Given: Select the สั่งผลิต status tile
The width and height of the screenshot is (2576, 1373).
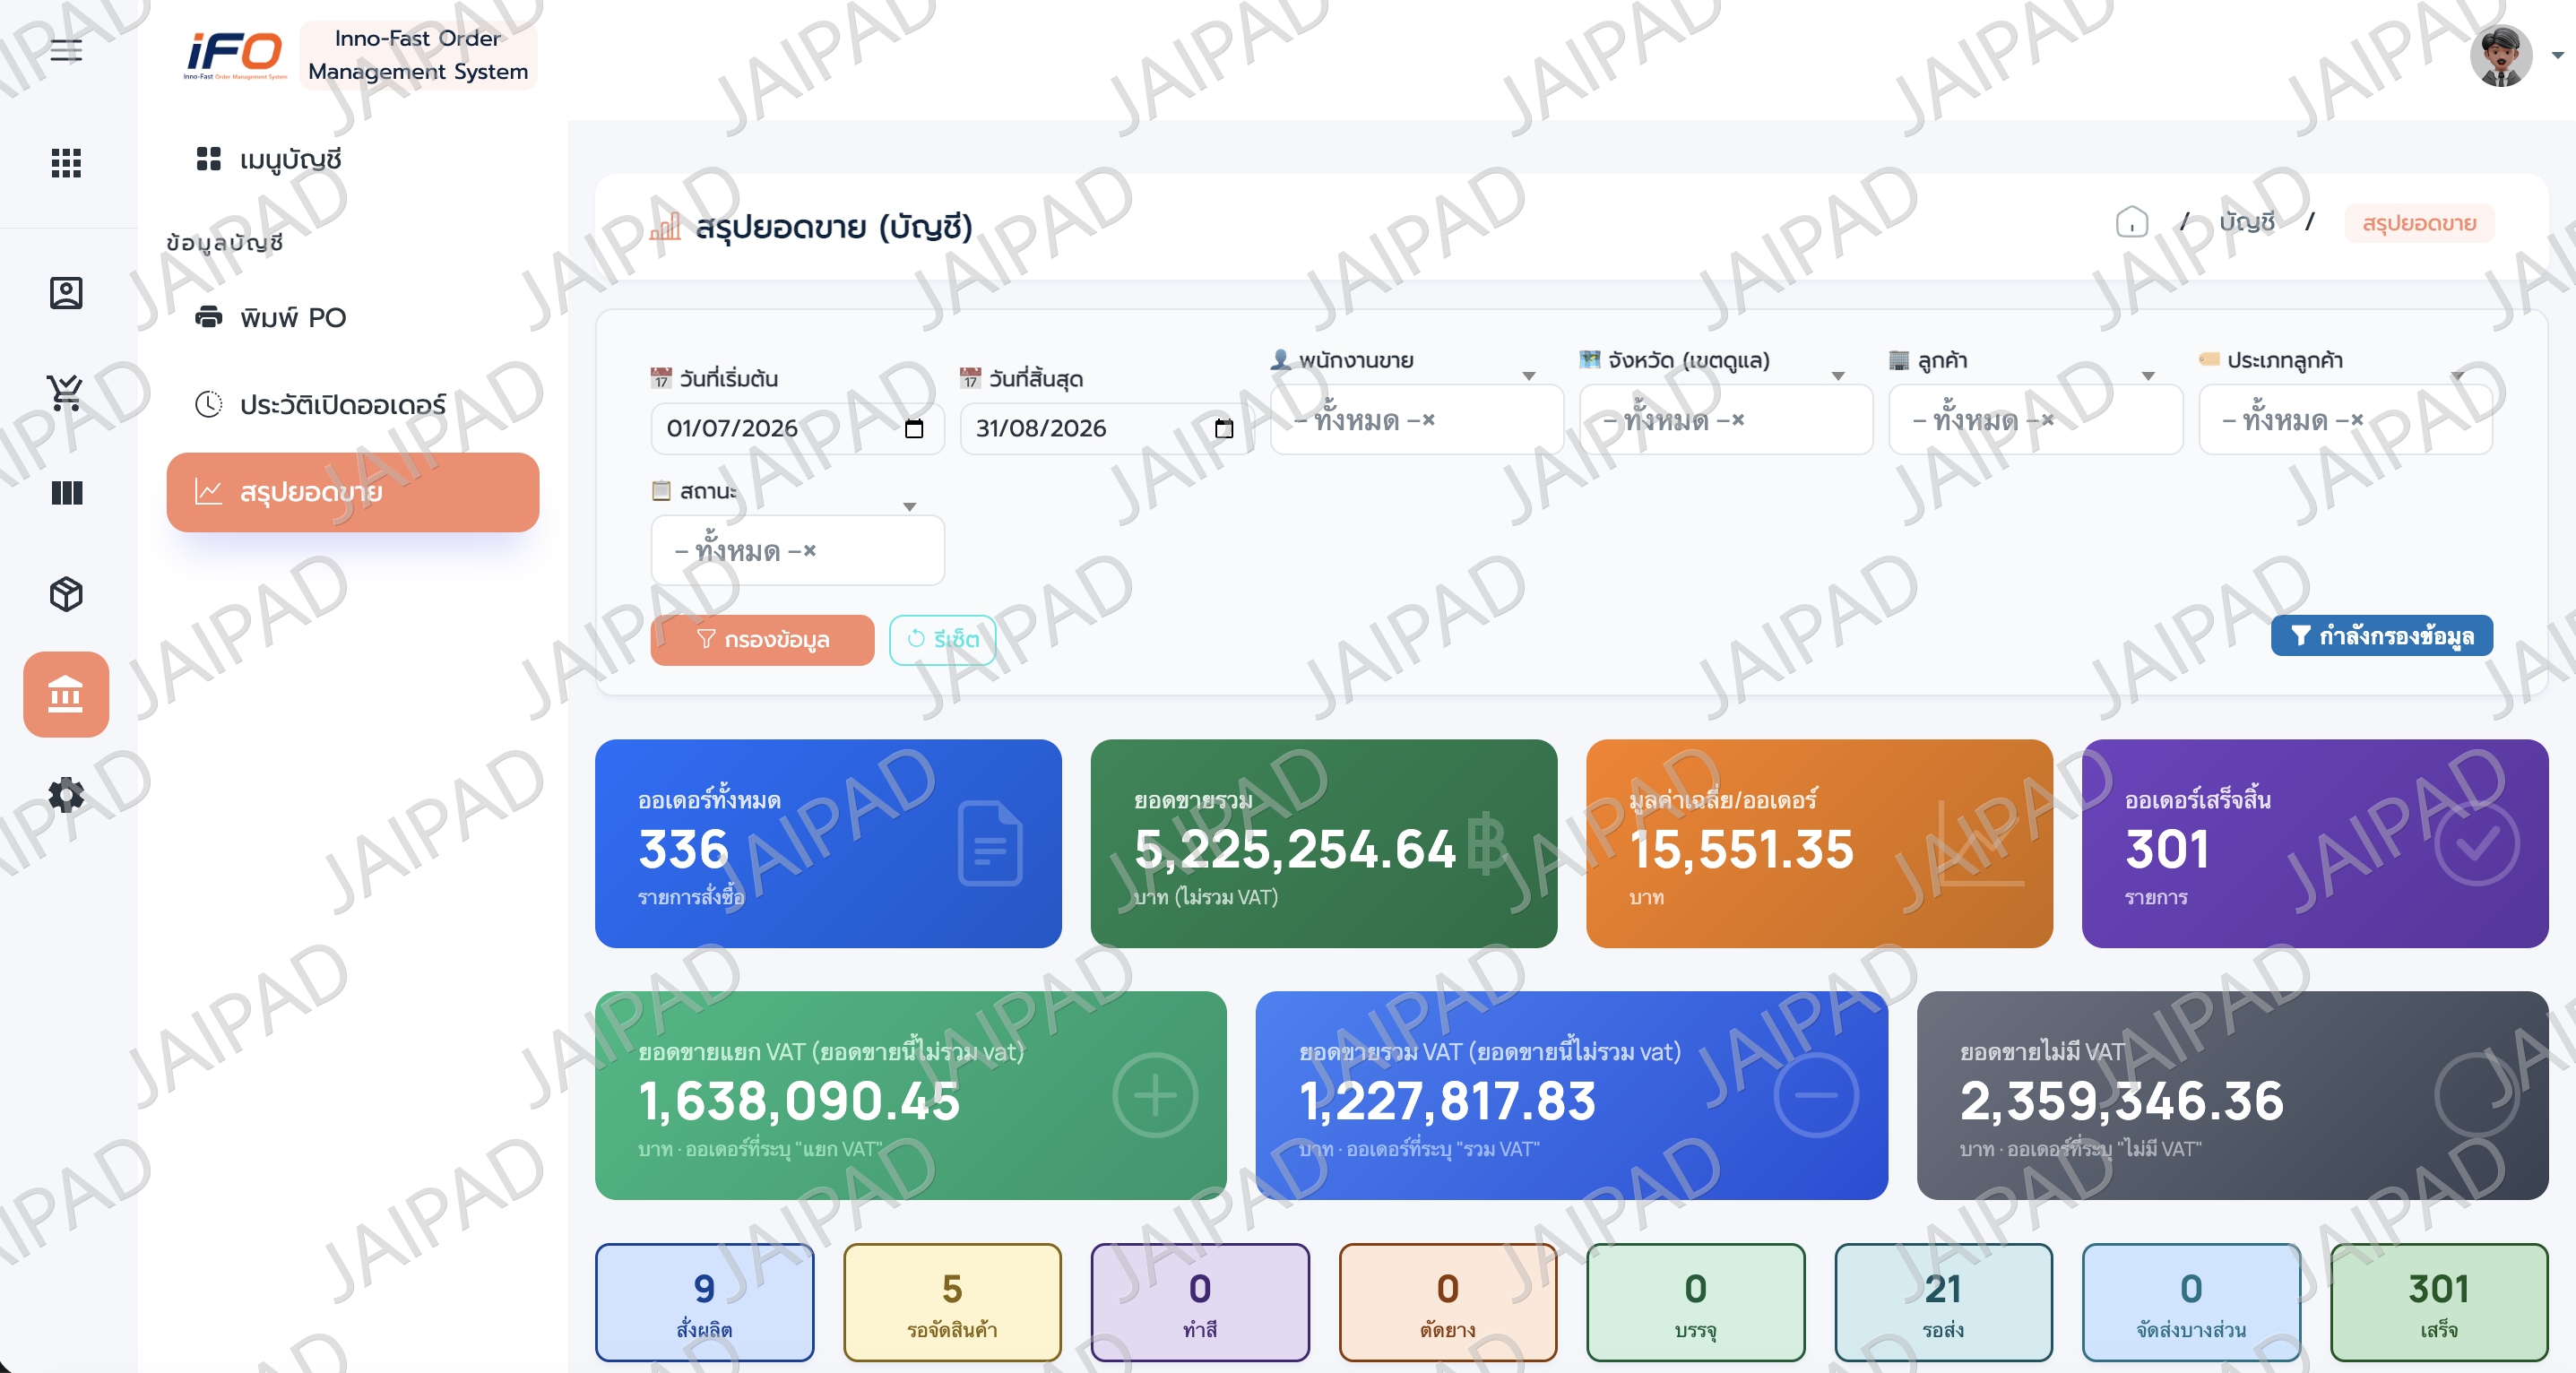Looking at the screenshot, I should (704, 1303).
